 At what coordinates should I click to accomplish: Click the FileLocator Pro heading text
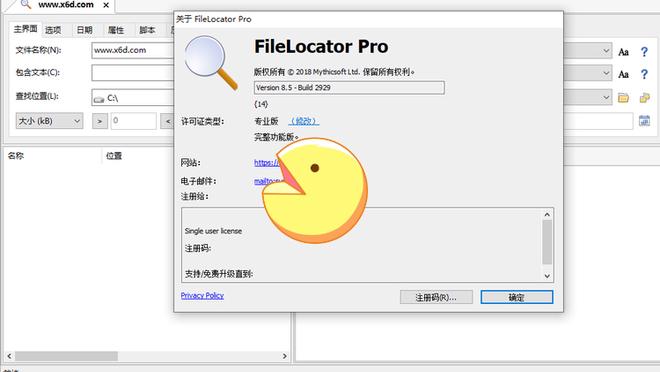click(x=321, y=46)
